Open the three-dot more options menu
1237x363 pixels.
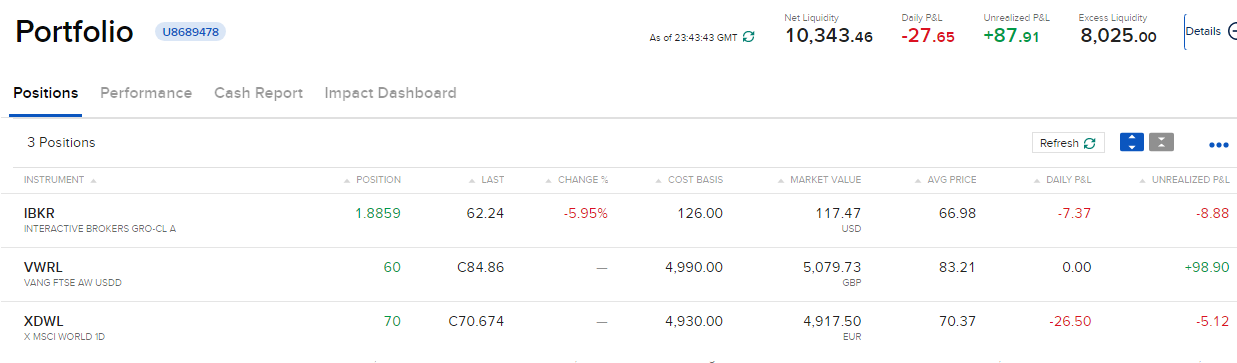[x=1218, y=145]
